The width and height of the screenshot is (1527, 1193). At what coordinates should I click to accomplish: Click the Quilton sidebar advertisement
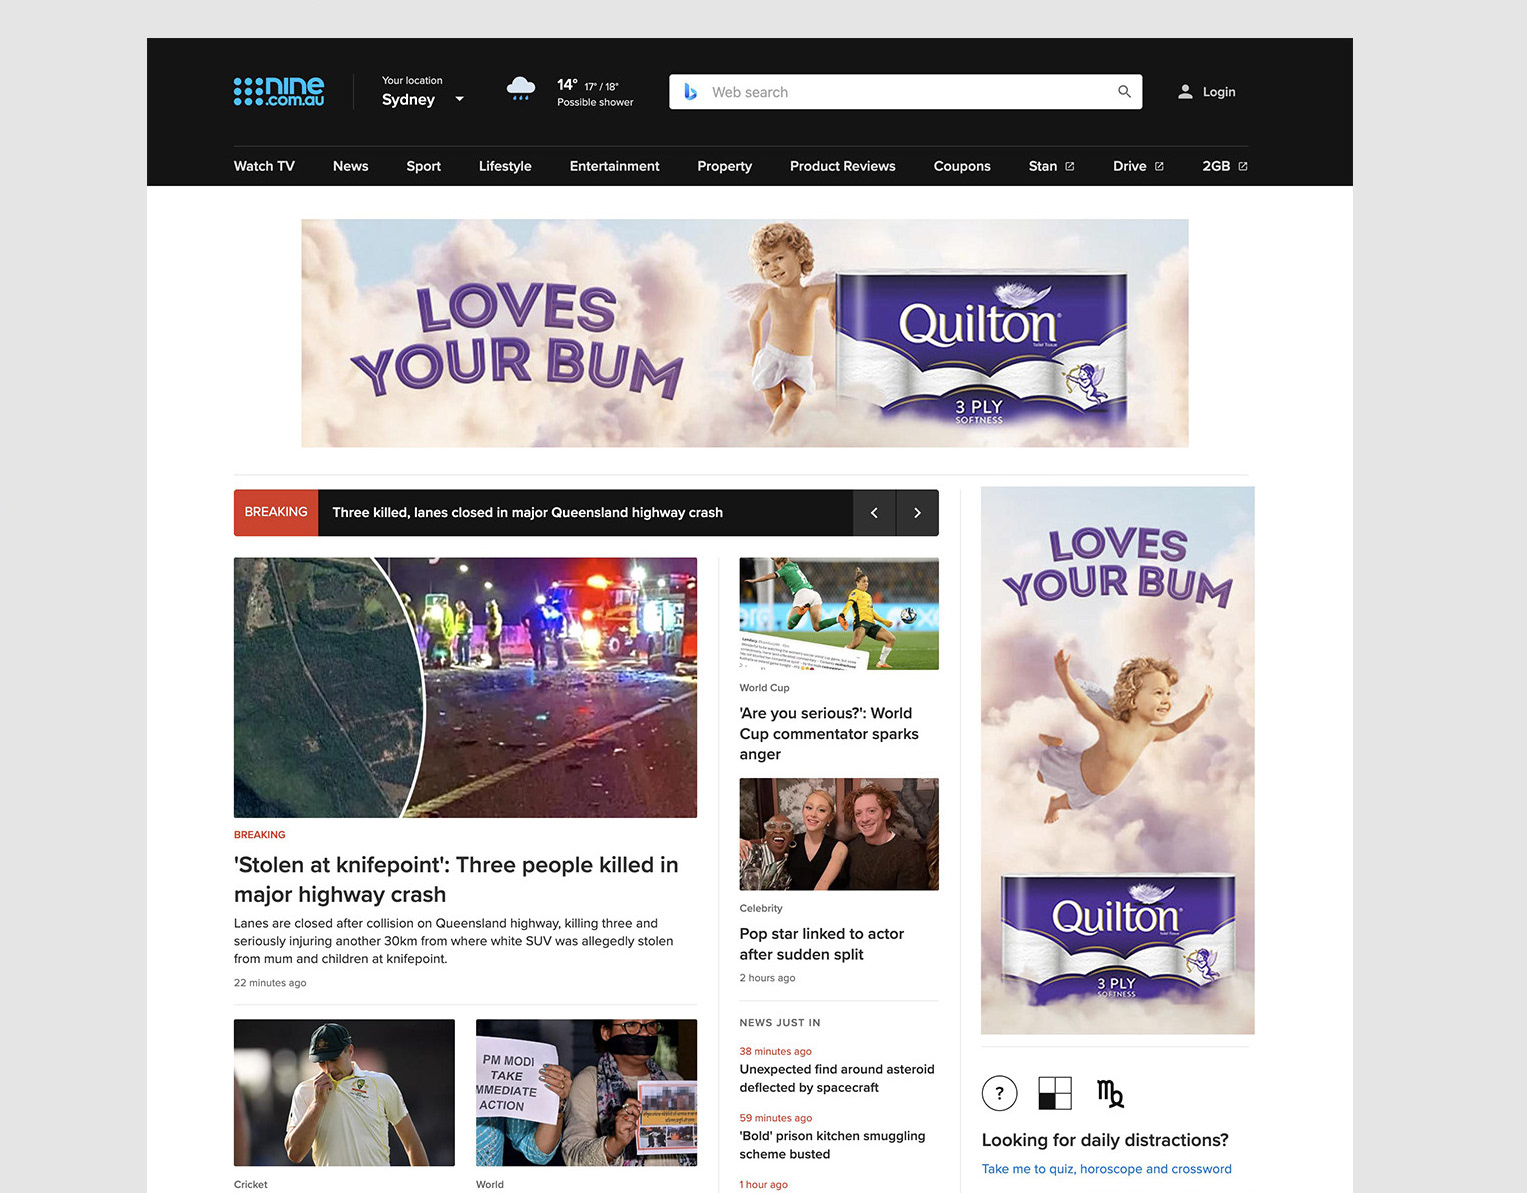pyautogui.click(x=1118, y=760)
